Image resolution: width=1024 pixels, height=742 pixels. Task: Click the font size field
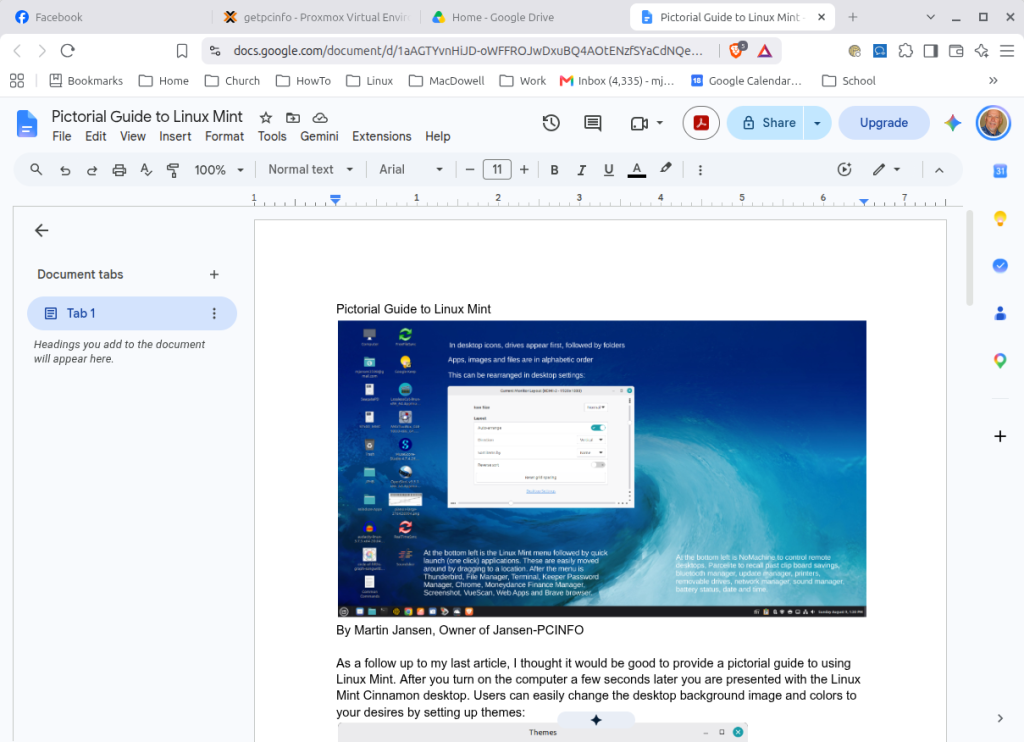pyautogui.click(x=497, y=170)
